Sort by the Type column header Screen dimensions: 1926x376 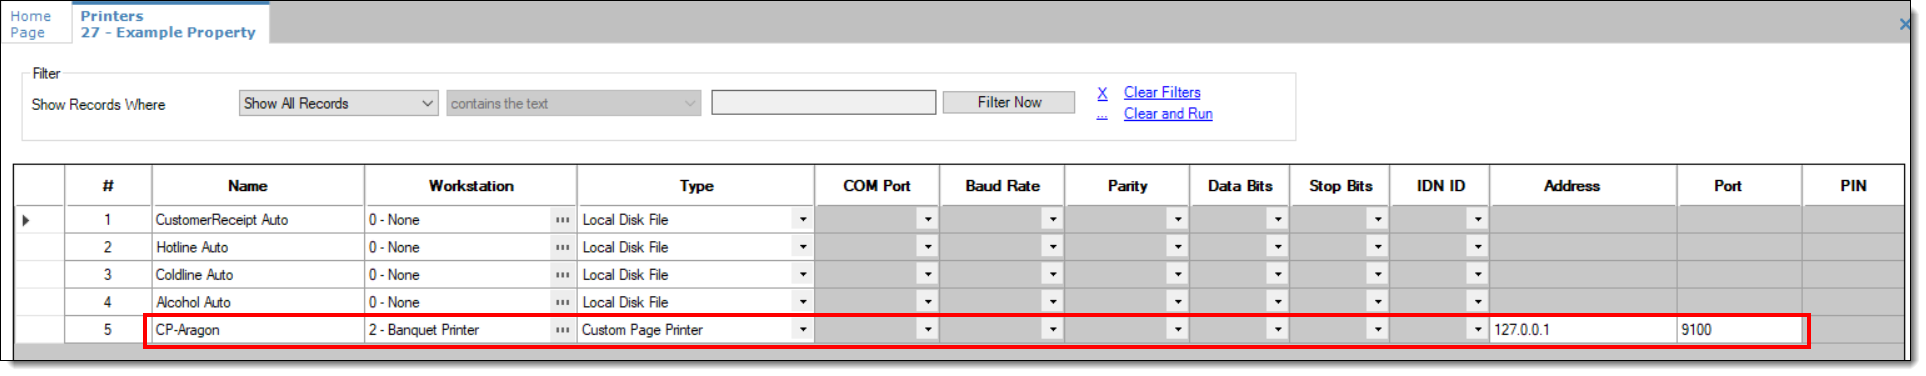point(696,186)
